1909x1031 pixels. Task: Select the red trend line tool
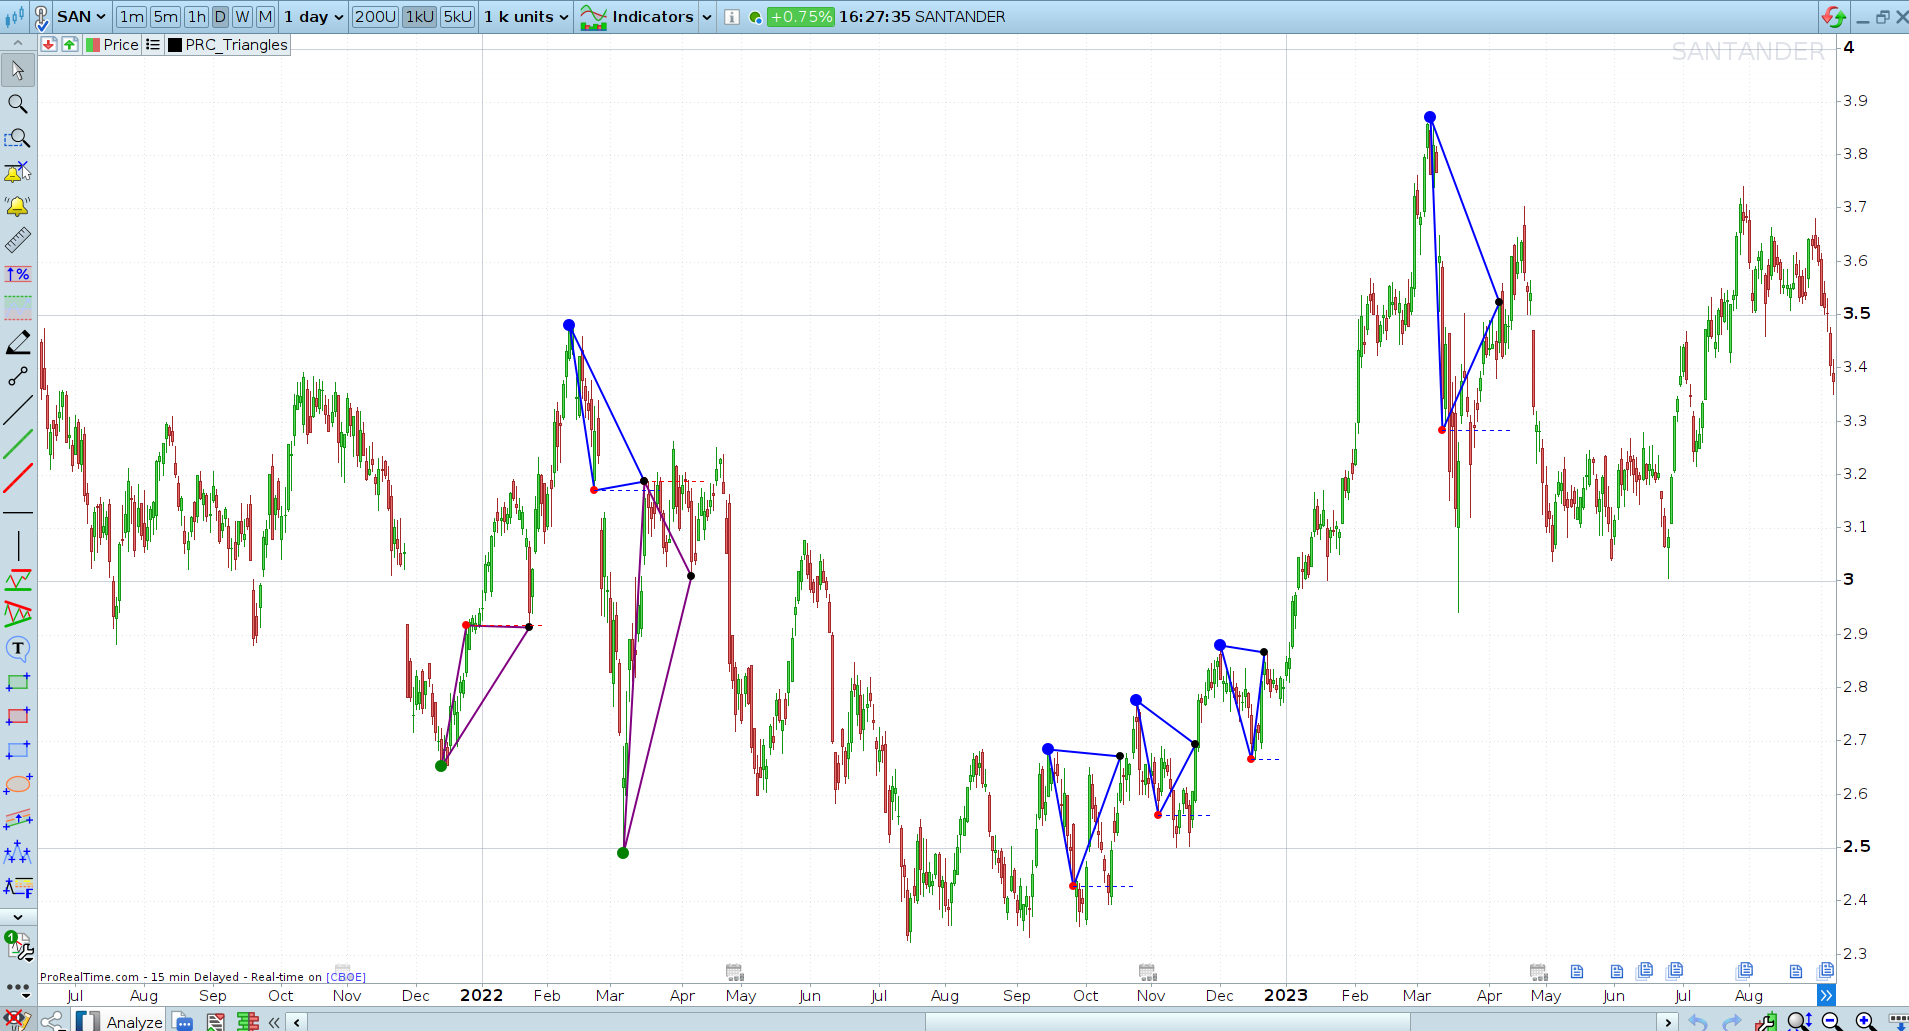18,478
